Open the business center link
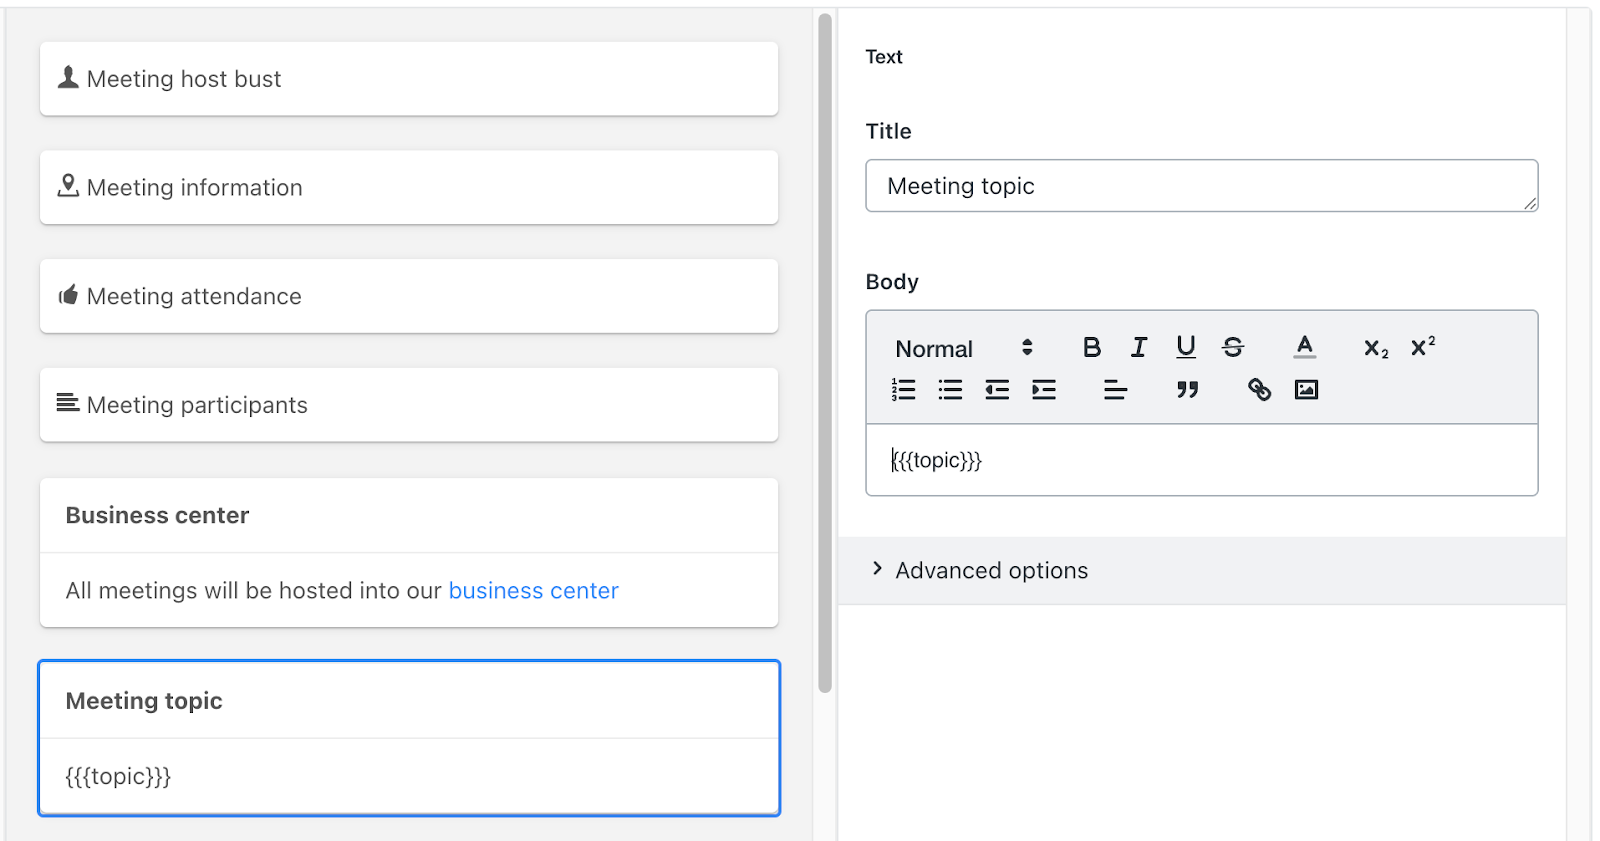The image size is (1600, 841). click(x=533, y=591)
